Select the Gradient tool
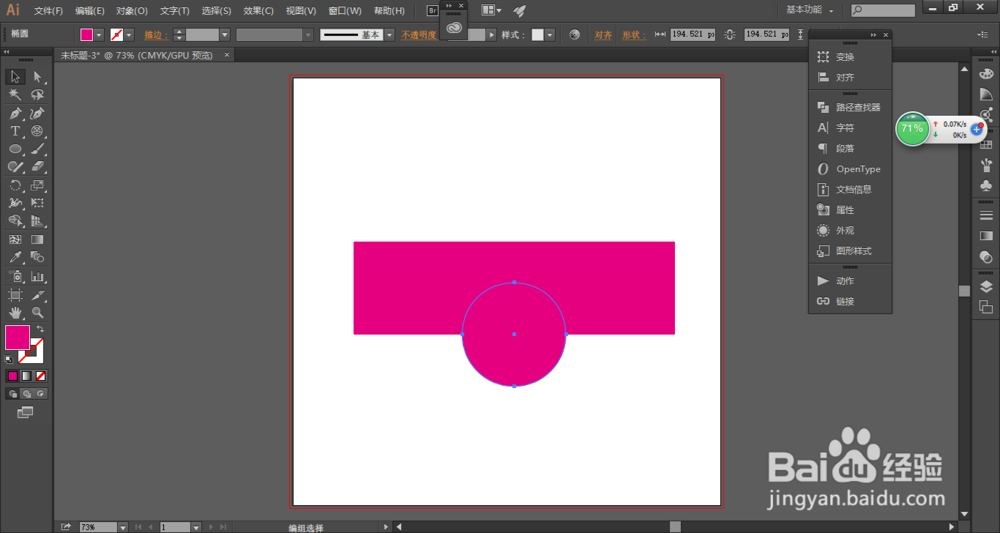The width and height of the screenshot is (1000, 533). 38,240
